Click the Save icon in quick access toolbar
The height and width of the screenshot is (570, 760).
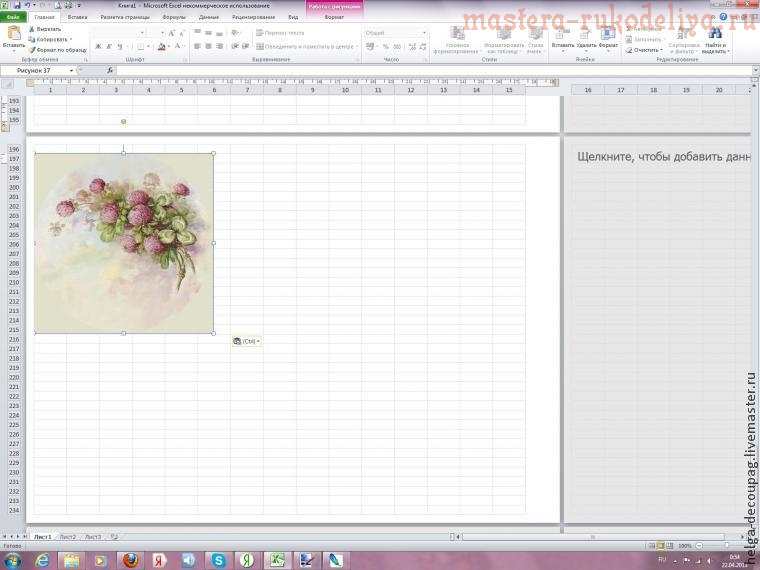click(17, 6)
